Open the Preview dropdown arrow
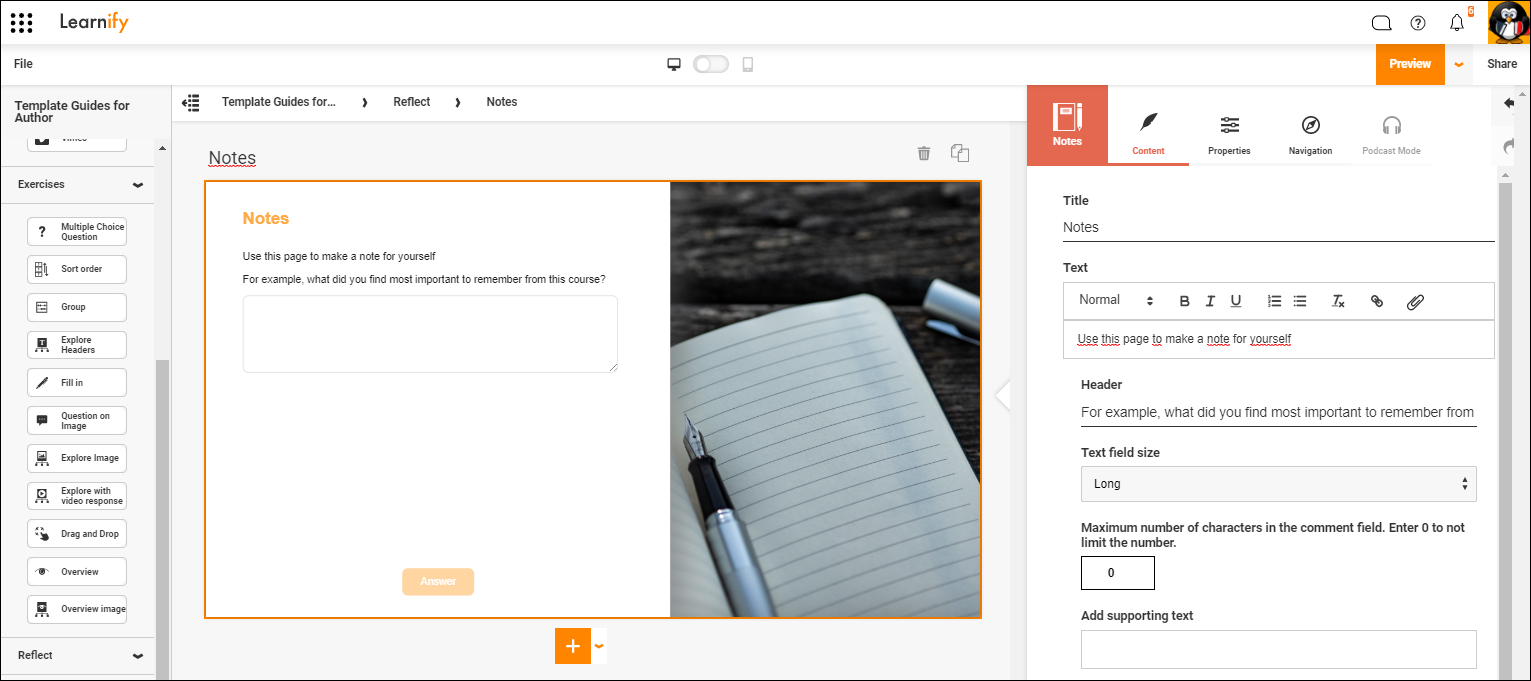 coord(1459,64)
